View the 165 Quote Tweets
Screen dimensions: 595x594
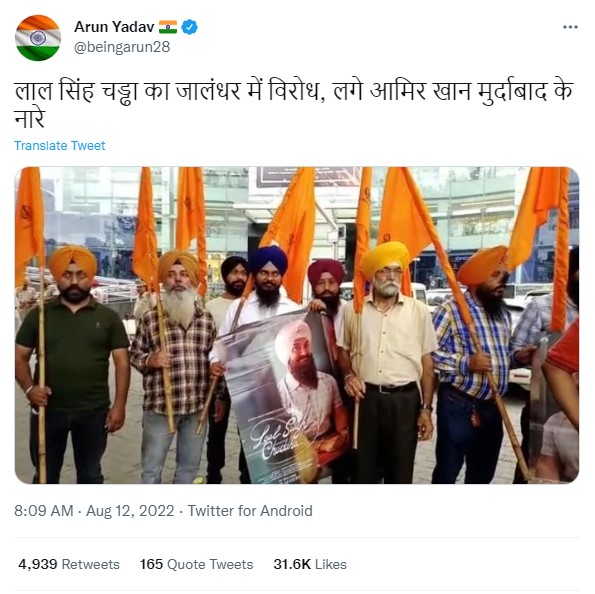point(196,564)
